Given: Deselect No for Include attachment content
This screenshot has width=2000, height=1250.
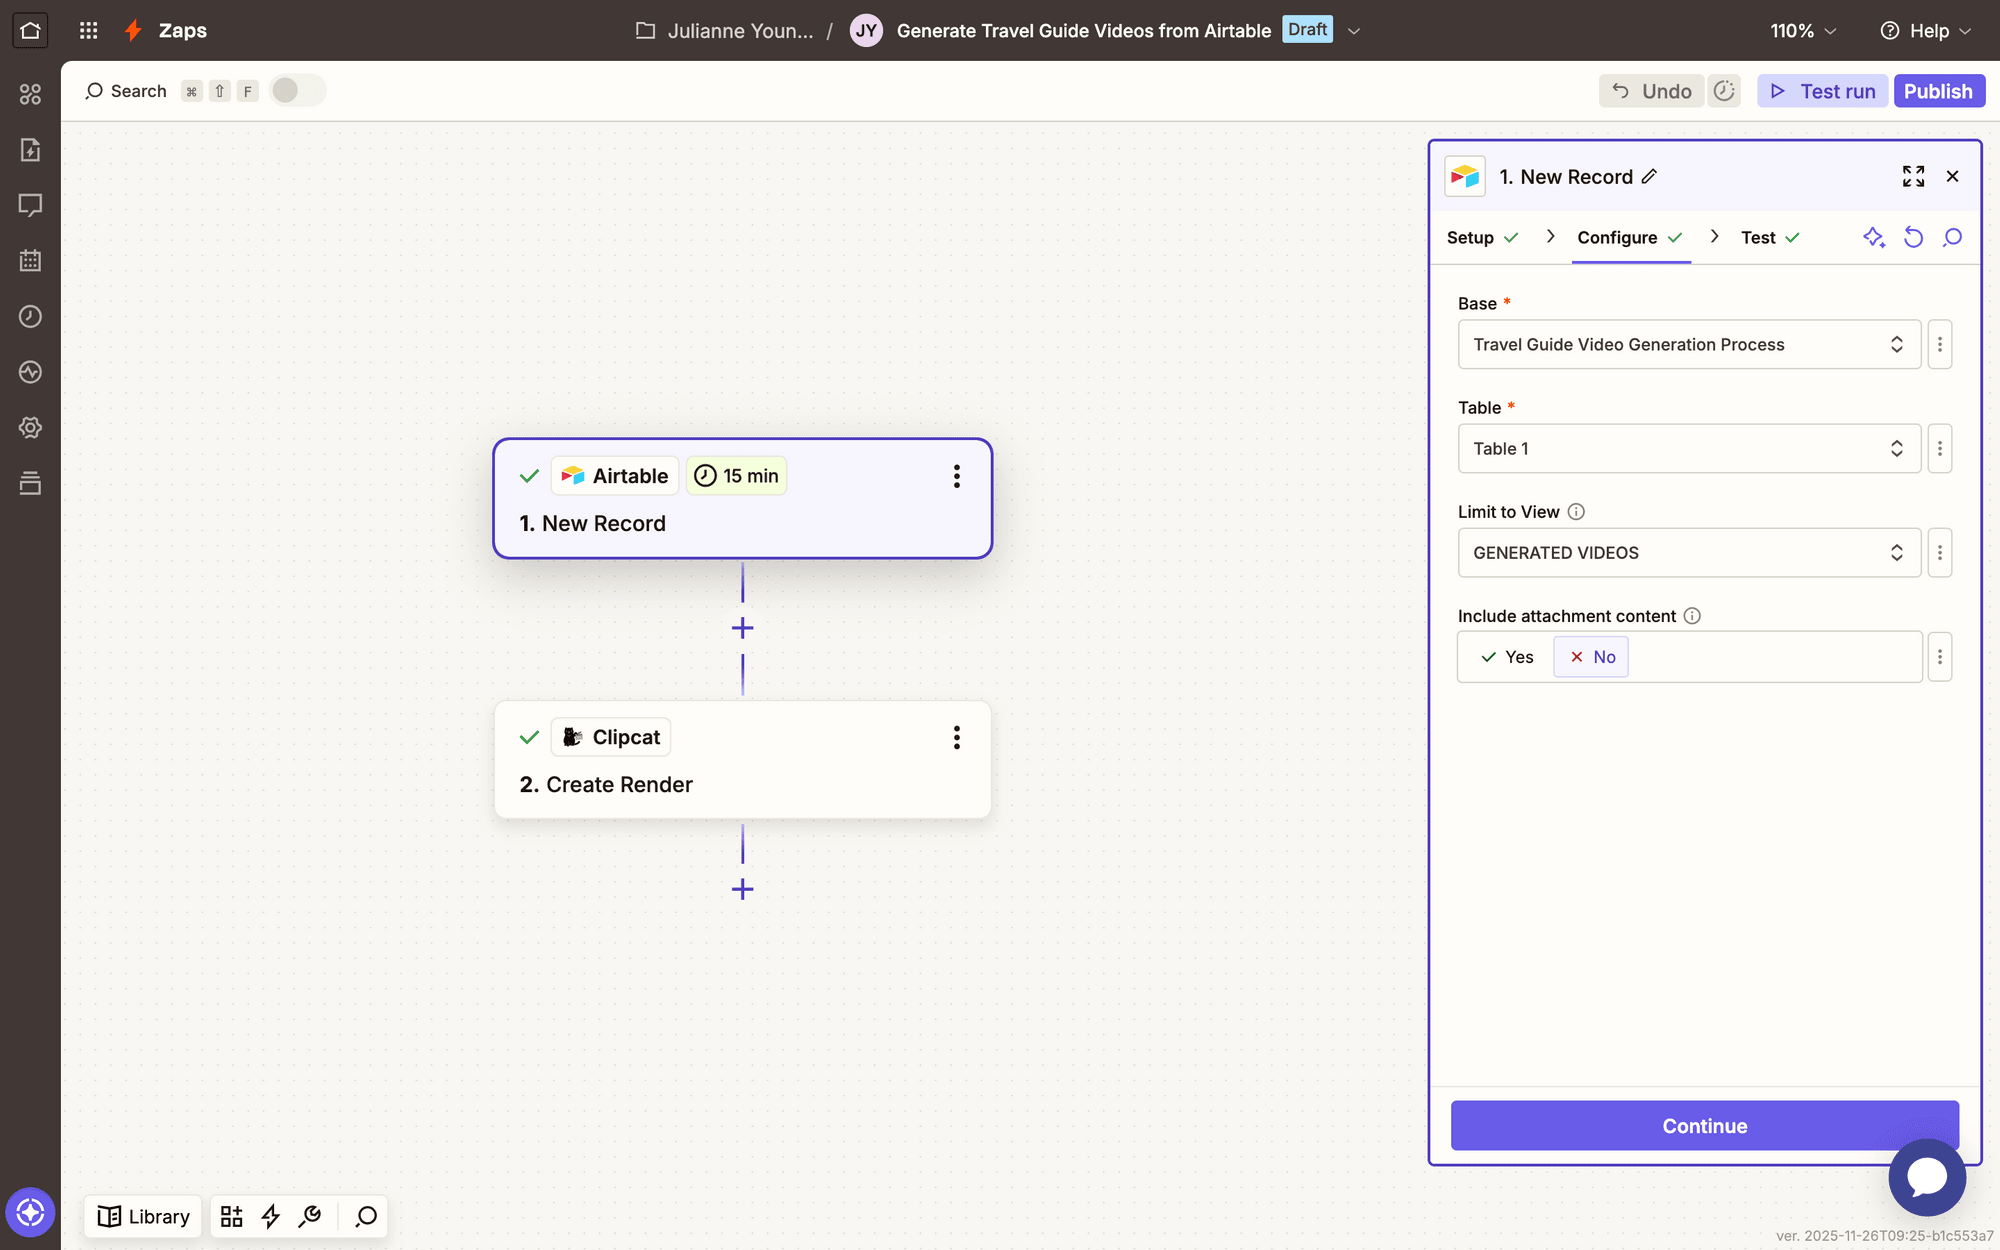Looking at the screenshot, I should tap(1590, 657).
